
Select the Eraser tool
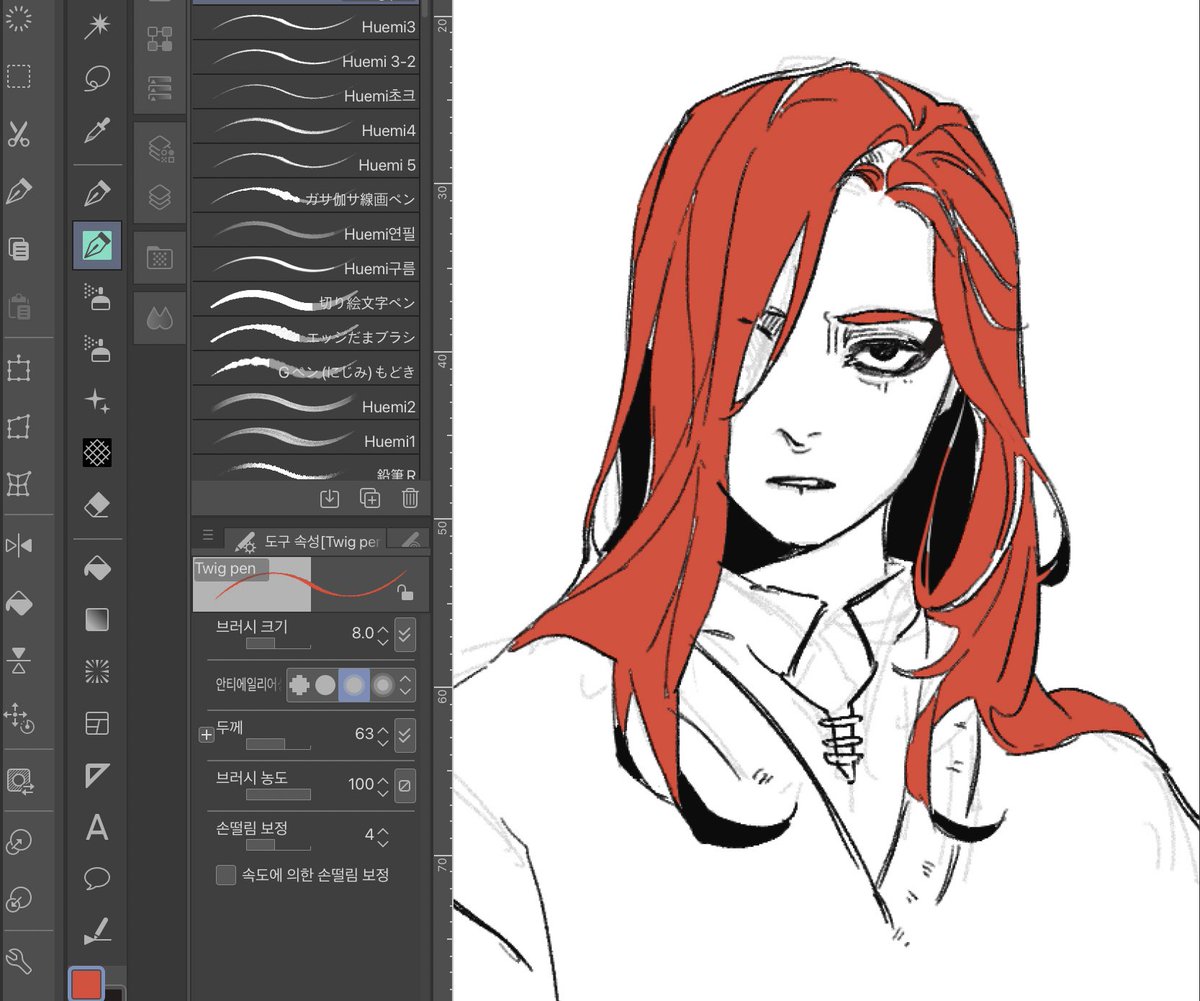click(97, 506)
